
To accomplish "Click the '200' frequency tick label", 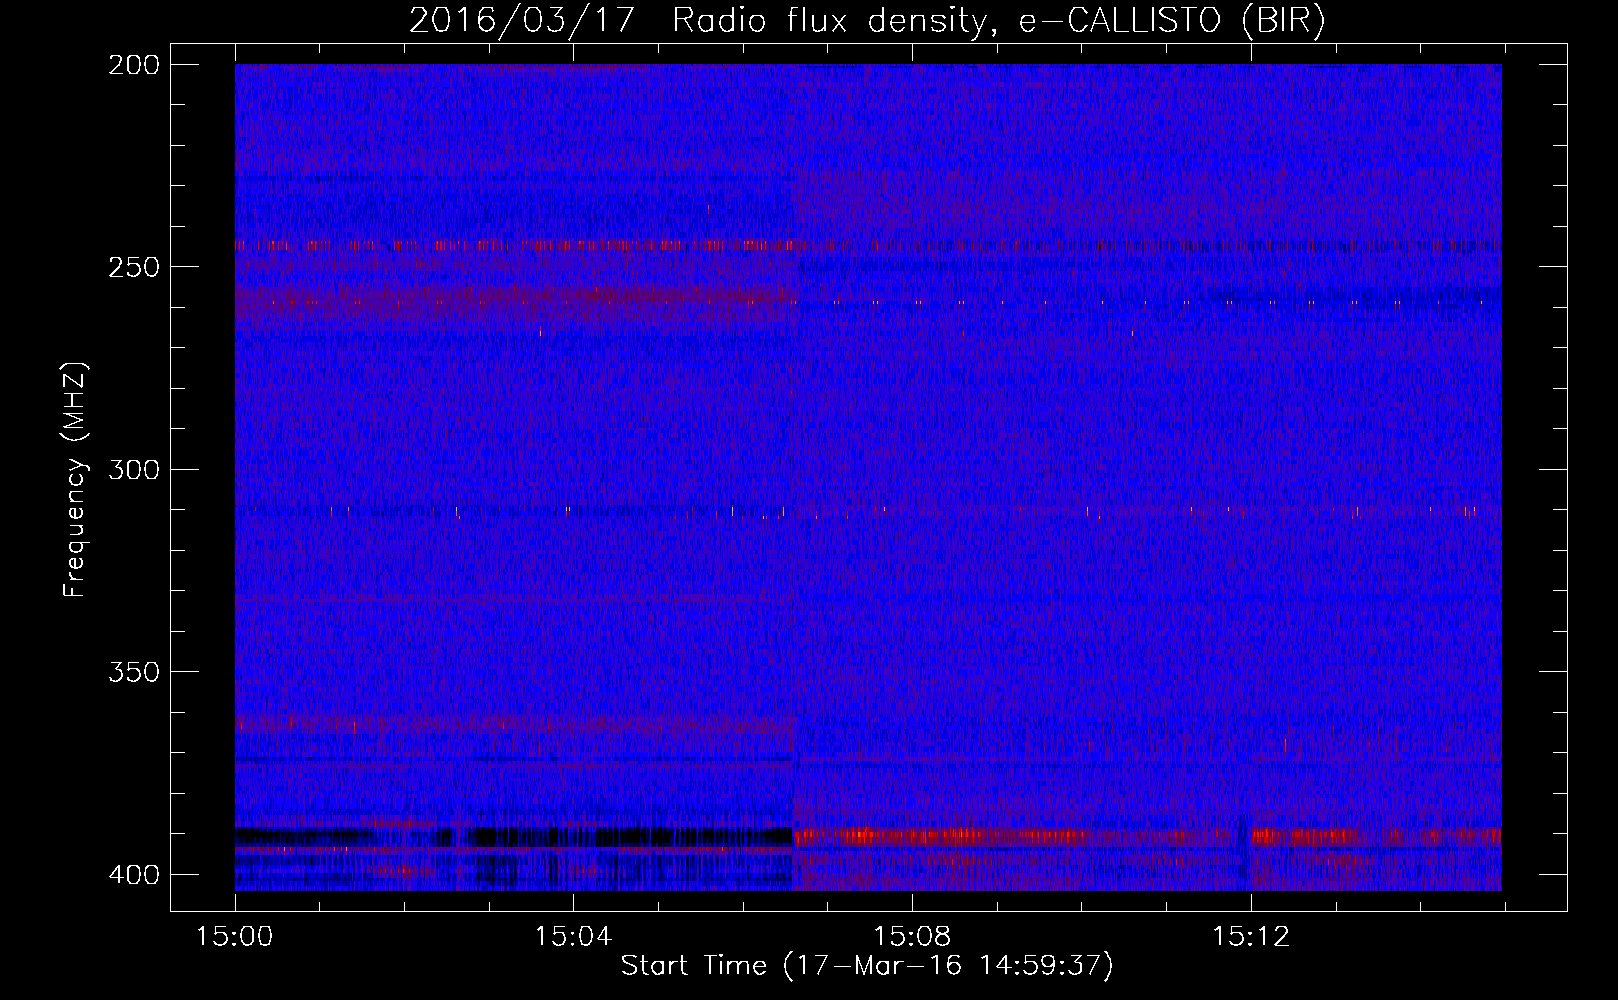I will point(134,65).
